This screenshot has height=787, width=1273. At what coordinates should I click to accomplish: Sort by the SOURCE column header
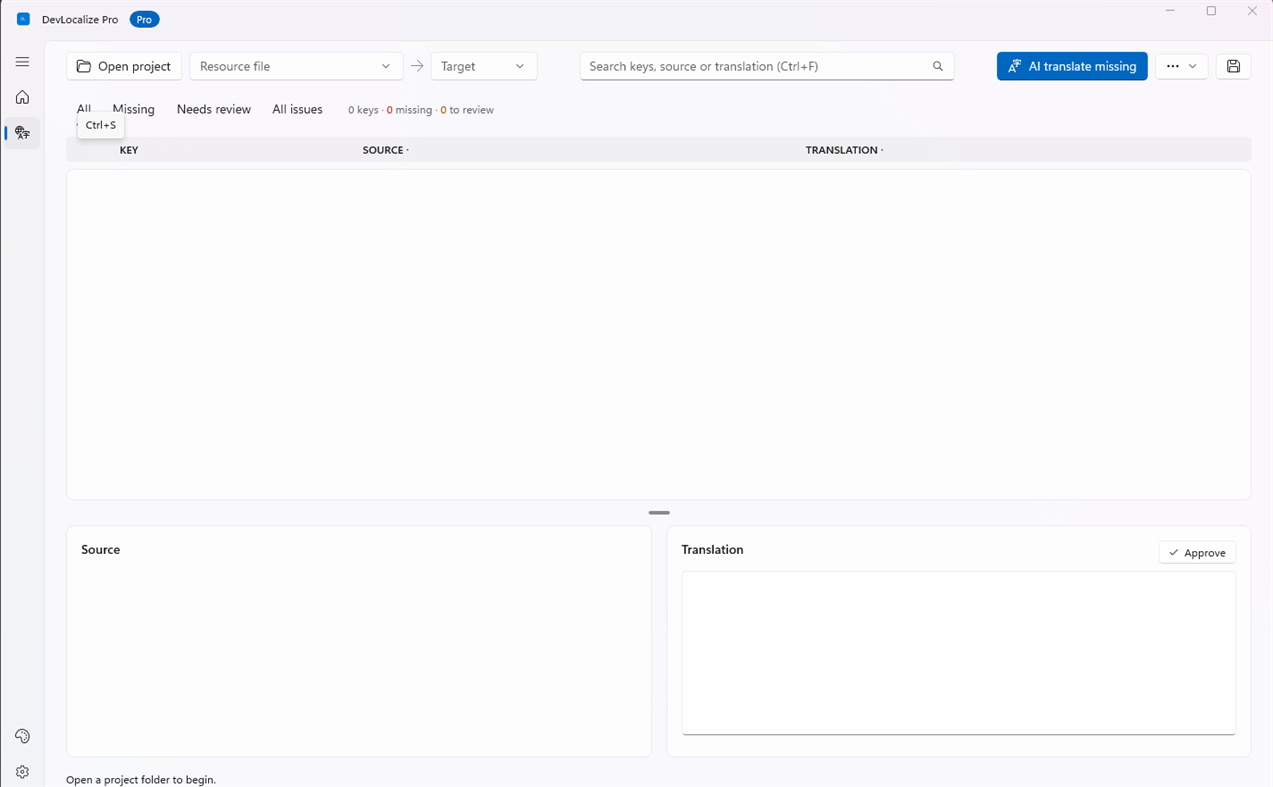coord(385,150)
